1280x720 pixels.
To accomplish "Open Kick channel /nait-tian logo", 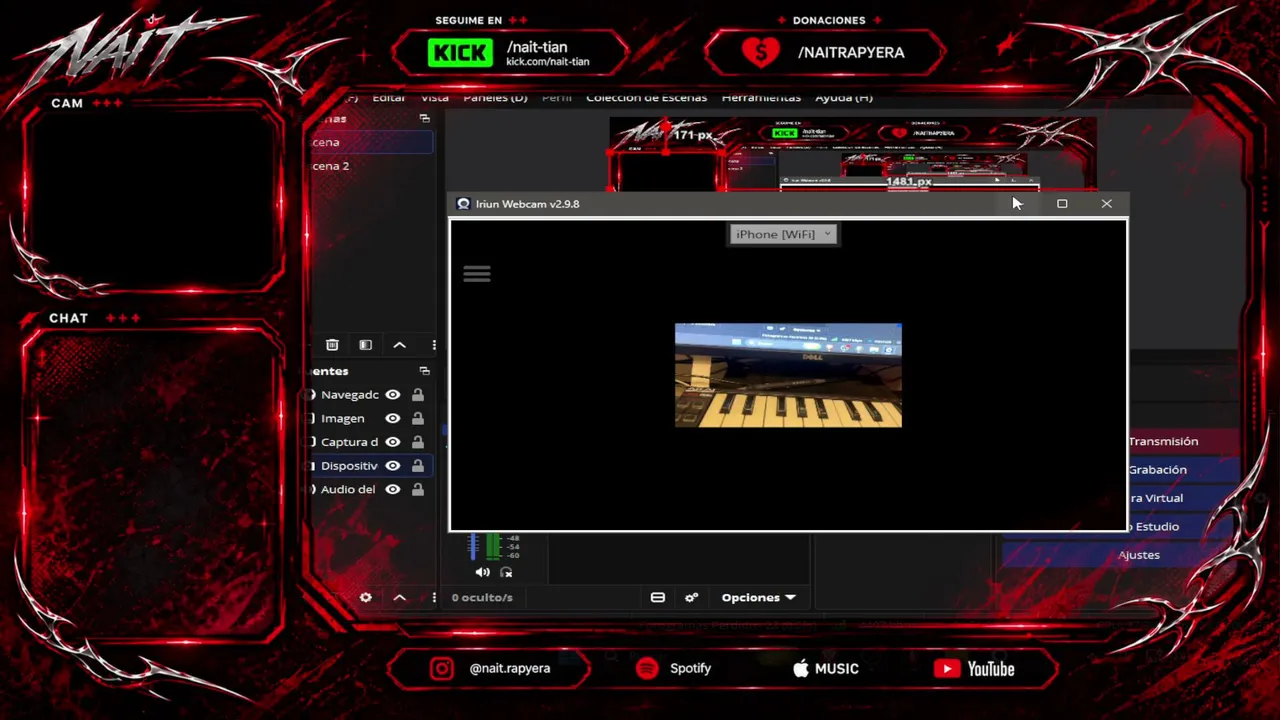I will 460,53.
